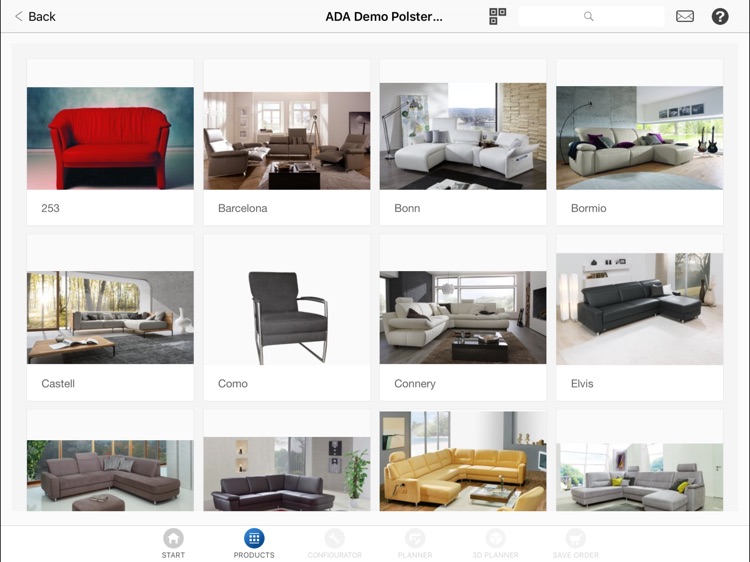Viewport: 750px width, 562px height.
Task: Open the Como armchair thumbnail
Action: (287, 318)
